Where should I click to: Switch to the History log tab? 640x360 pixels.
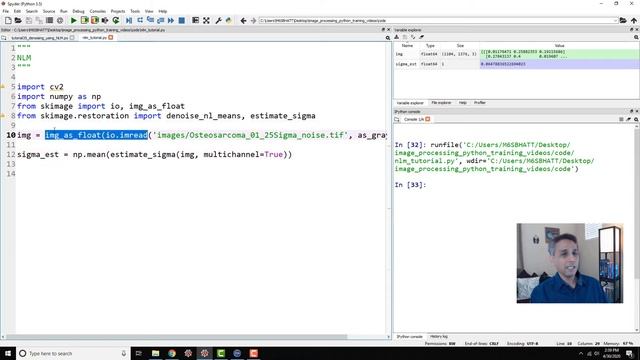[439, 336]
